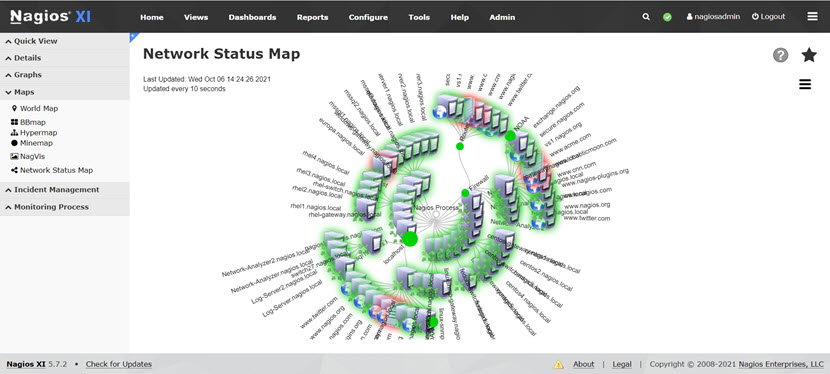Open the Configure menu
The height and width of the screenshot is (374, 830).
click(368, 17)
